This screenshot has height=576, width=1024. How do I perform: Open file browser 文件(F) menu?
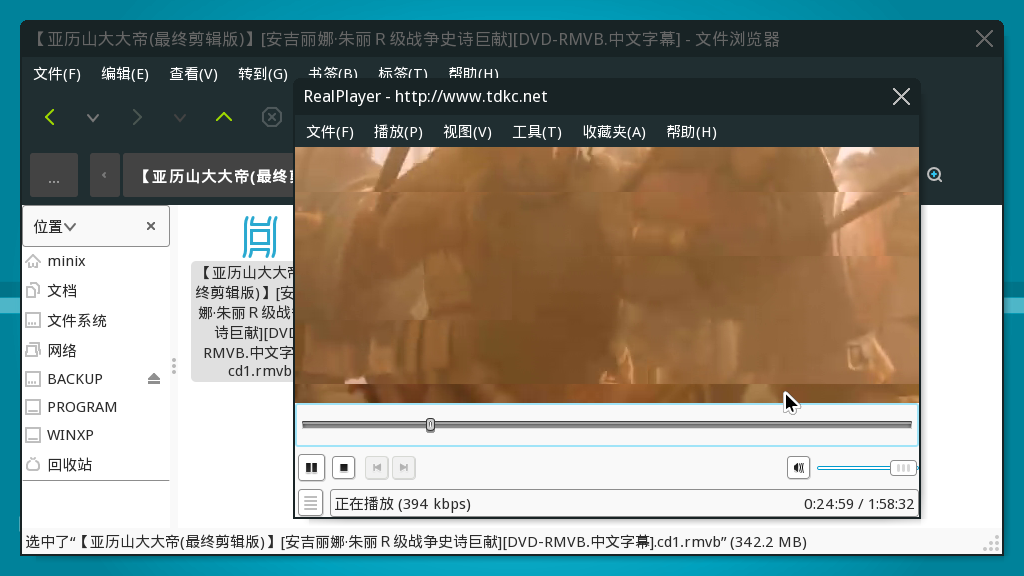57,74
